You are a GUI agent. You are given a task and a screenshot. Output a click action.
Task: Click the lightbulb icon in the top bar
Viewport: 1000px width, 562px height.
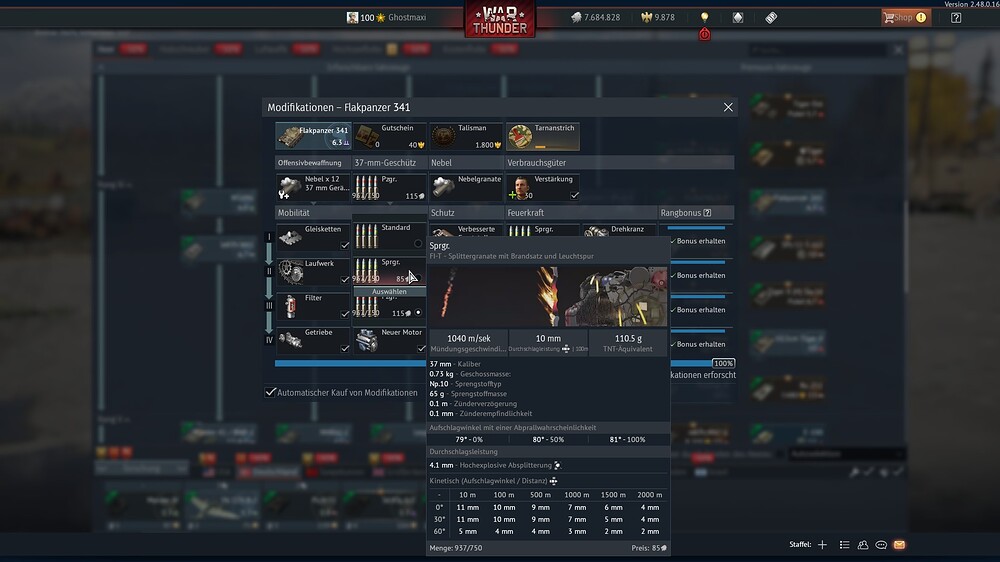[x=704, y=17]
